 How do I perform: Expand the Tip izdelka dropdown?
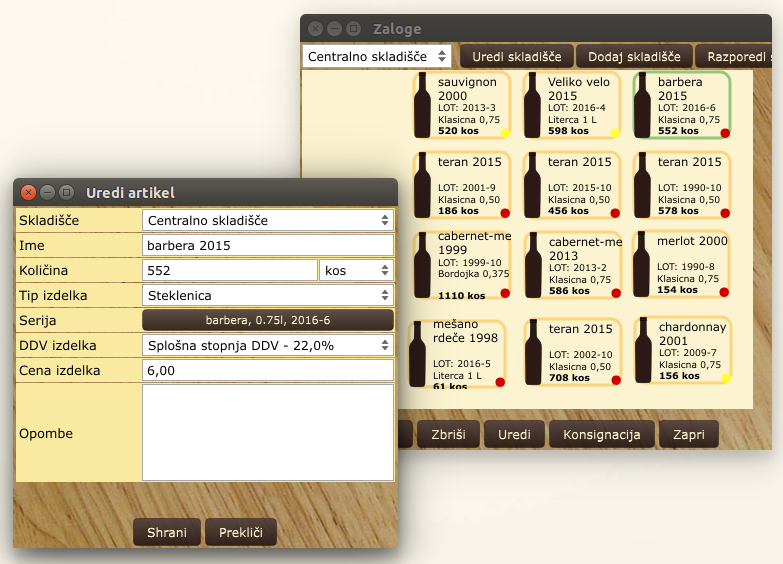click(x=267, y=295)
